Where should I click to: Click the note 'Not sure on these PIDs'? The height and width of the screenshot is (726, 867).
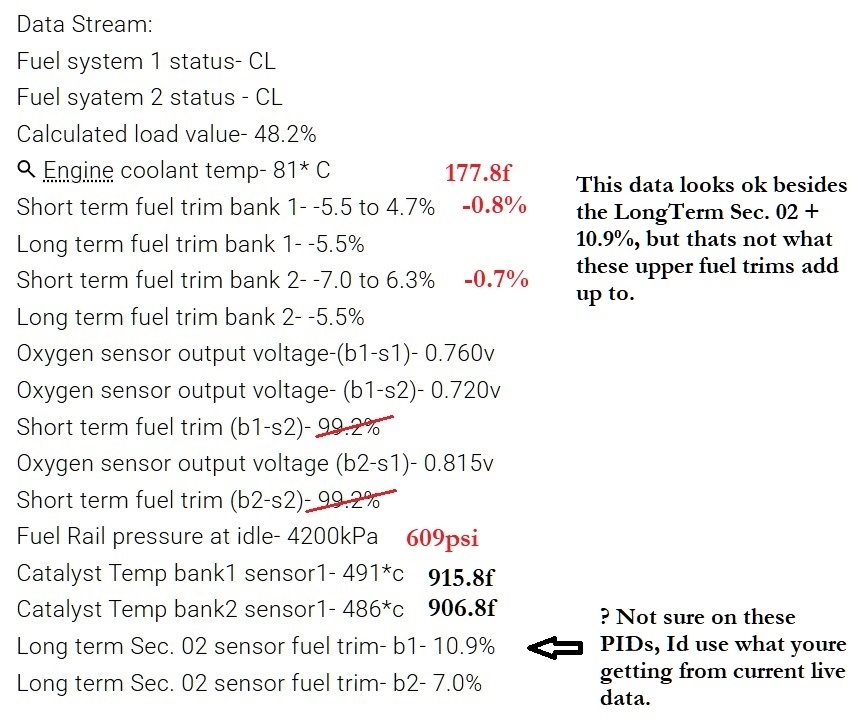coord(719,657)
